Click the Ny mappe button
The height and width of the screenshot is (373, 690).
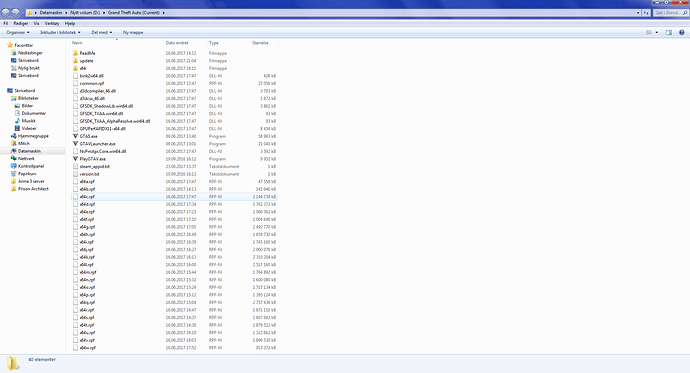point(133,33)
